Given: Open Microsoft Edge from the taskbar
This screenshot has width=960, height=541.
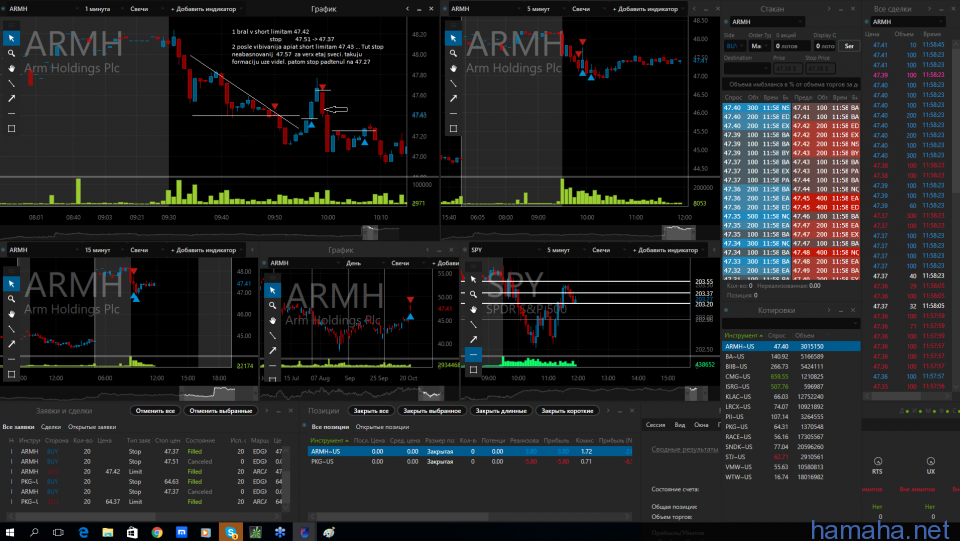Looking at the screenshot, I should (x=83, y=532).
